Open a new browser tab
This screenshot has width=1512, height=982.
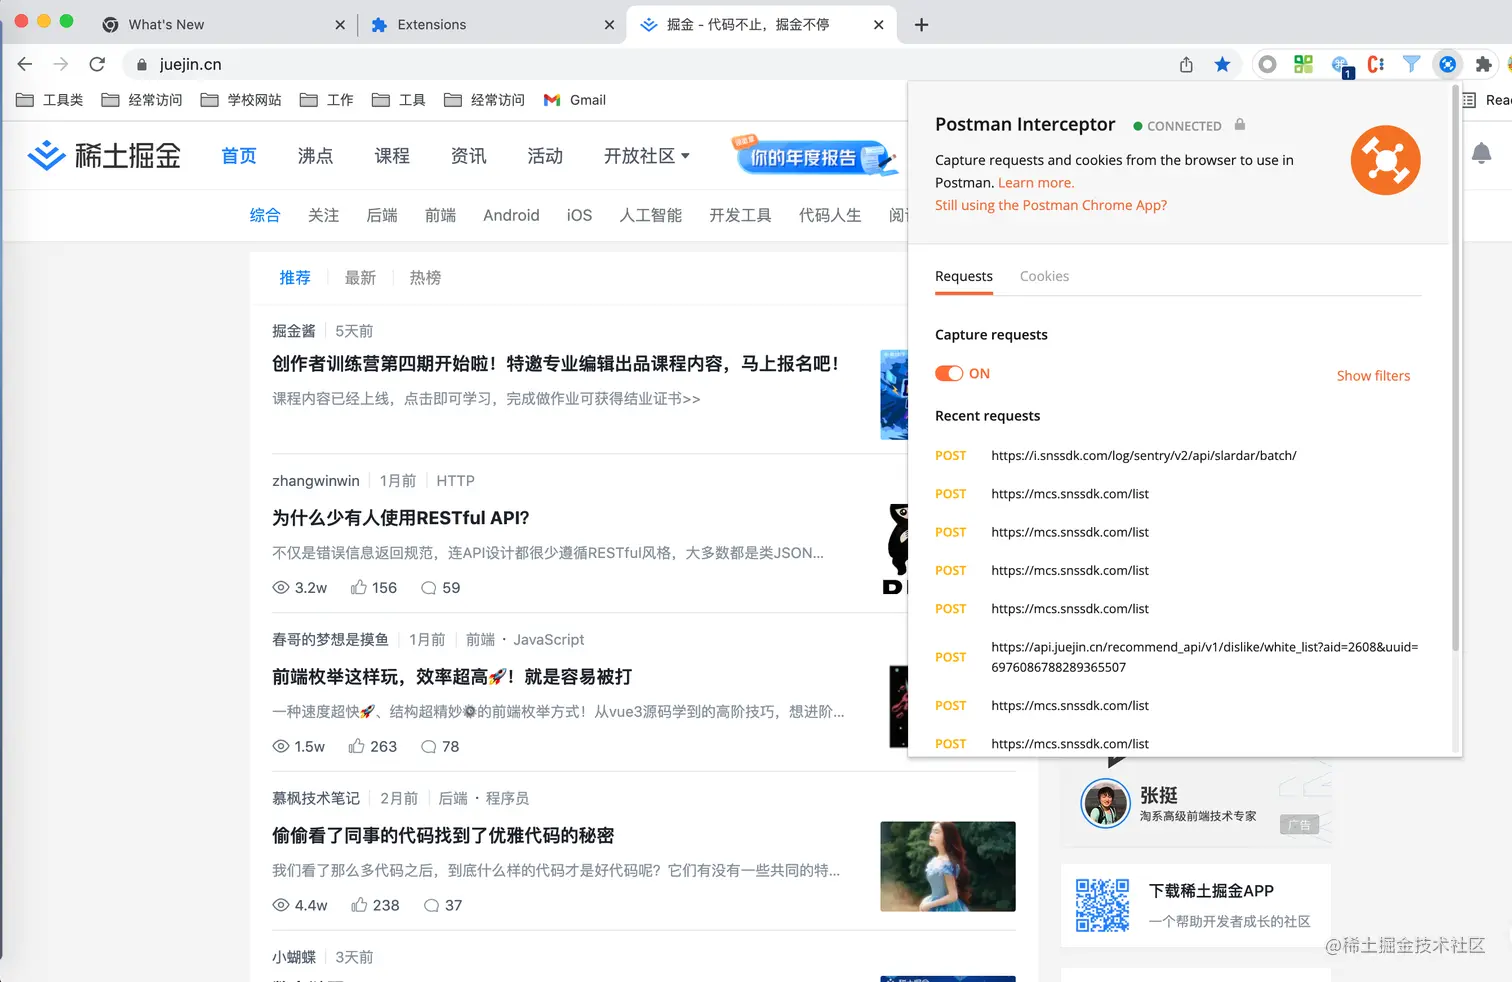point(921,24)
